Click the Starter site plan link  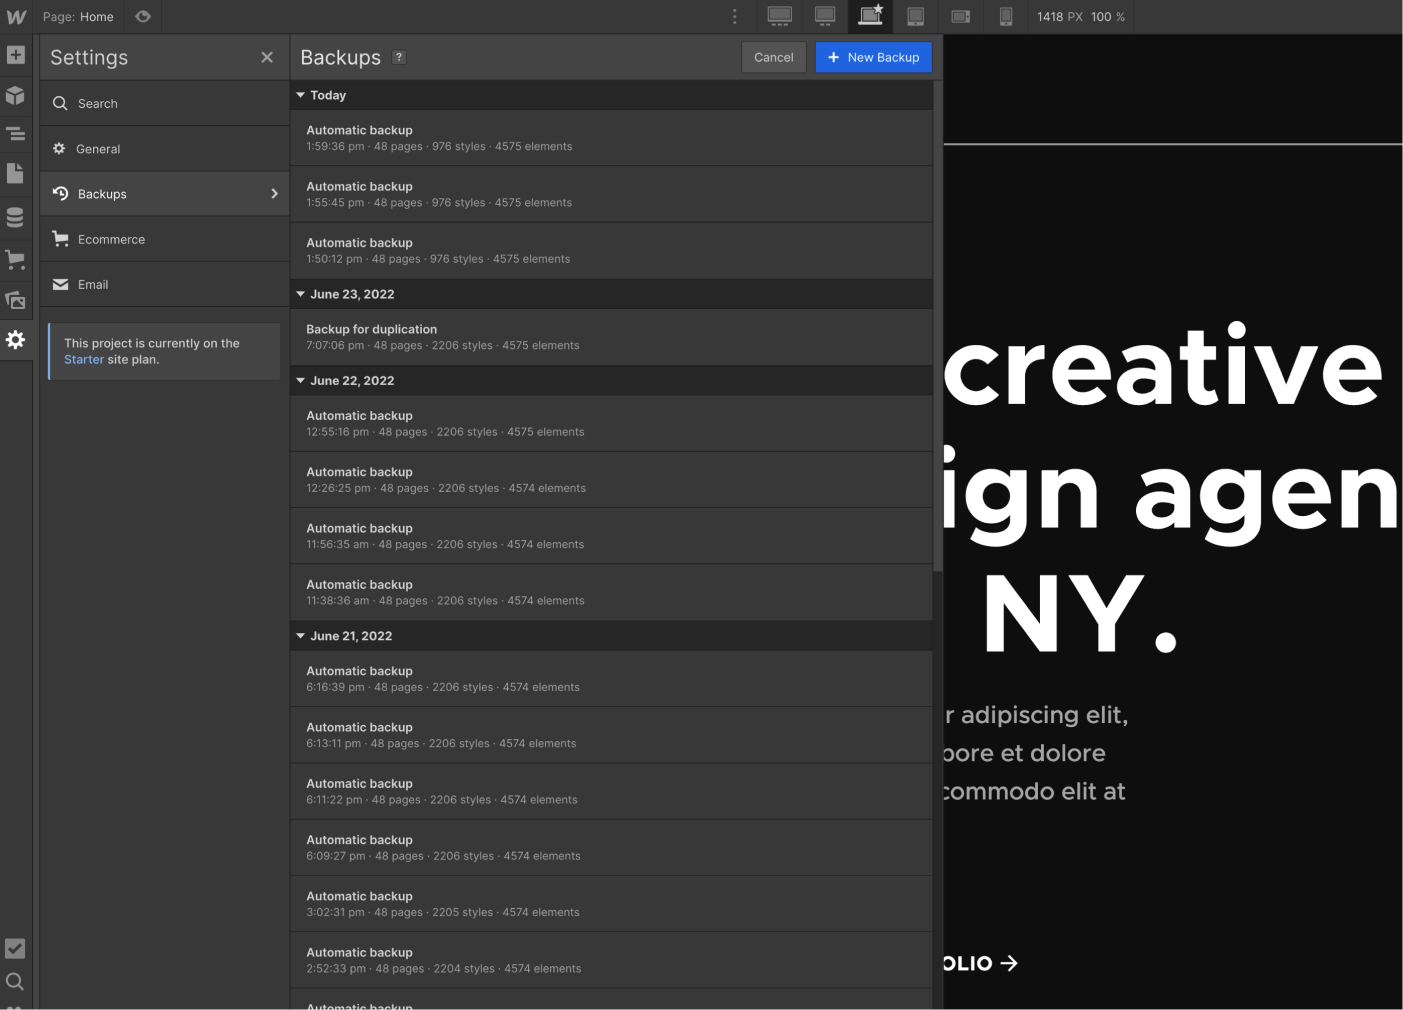[84, 360]
